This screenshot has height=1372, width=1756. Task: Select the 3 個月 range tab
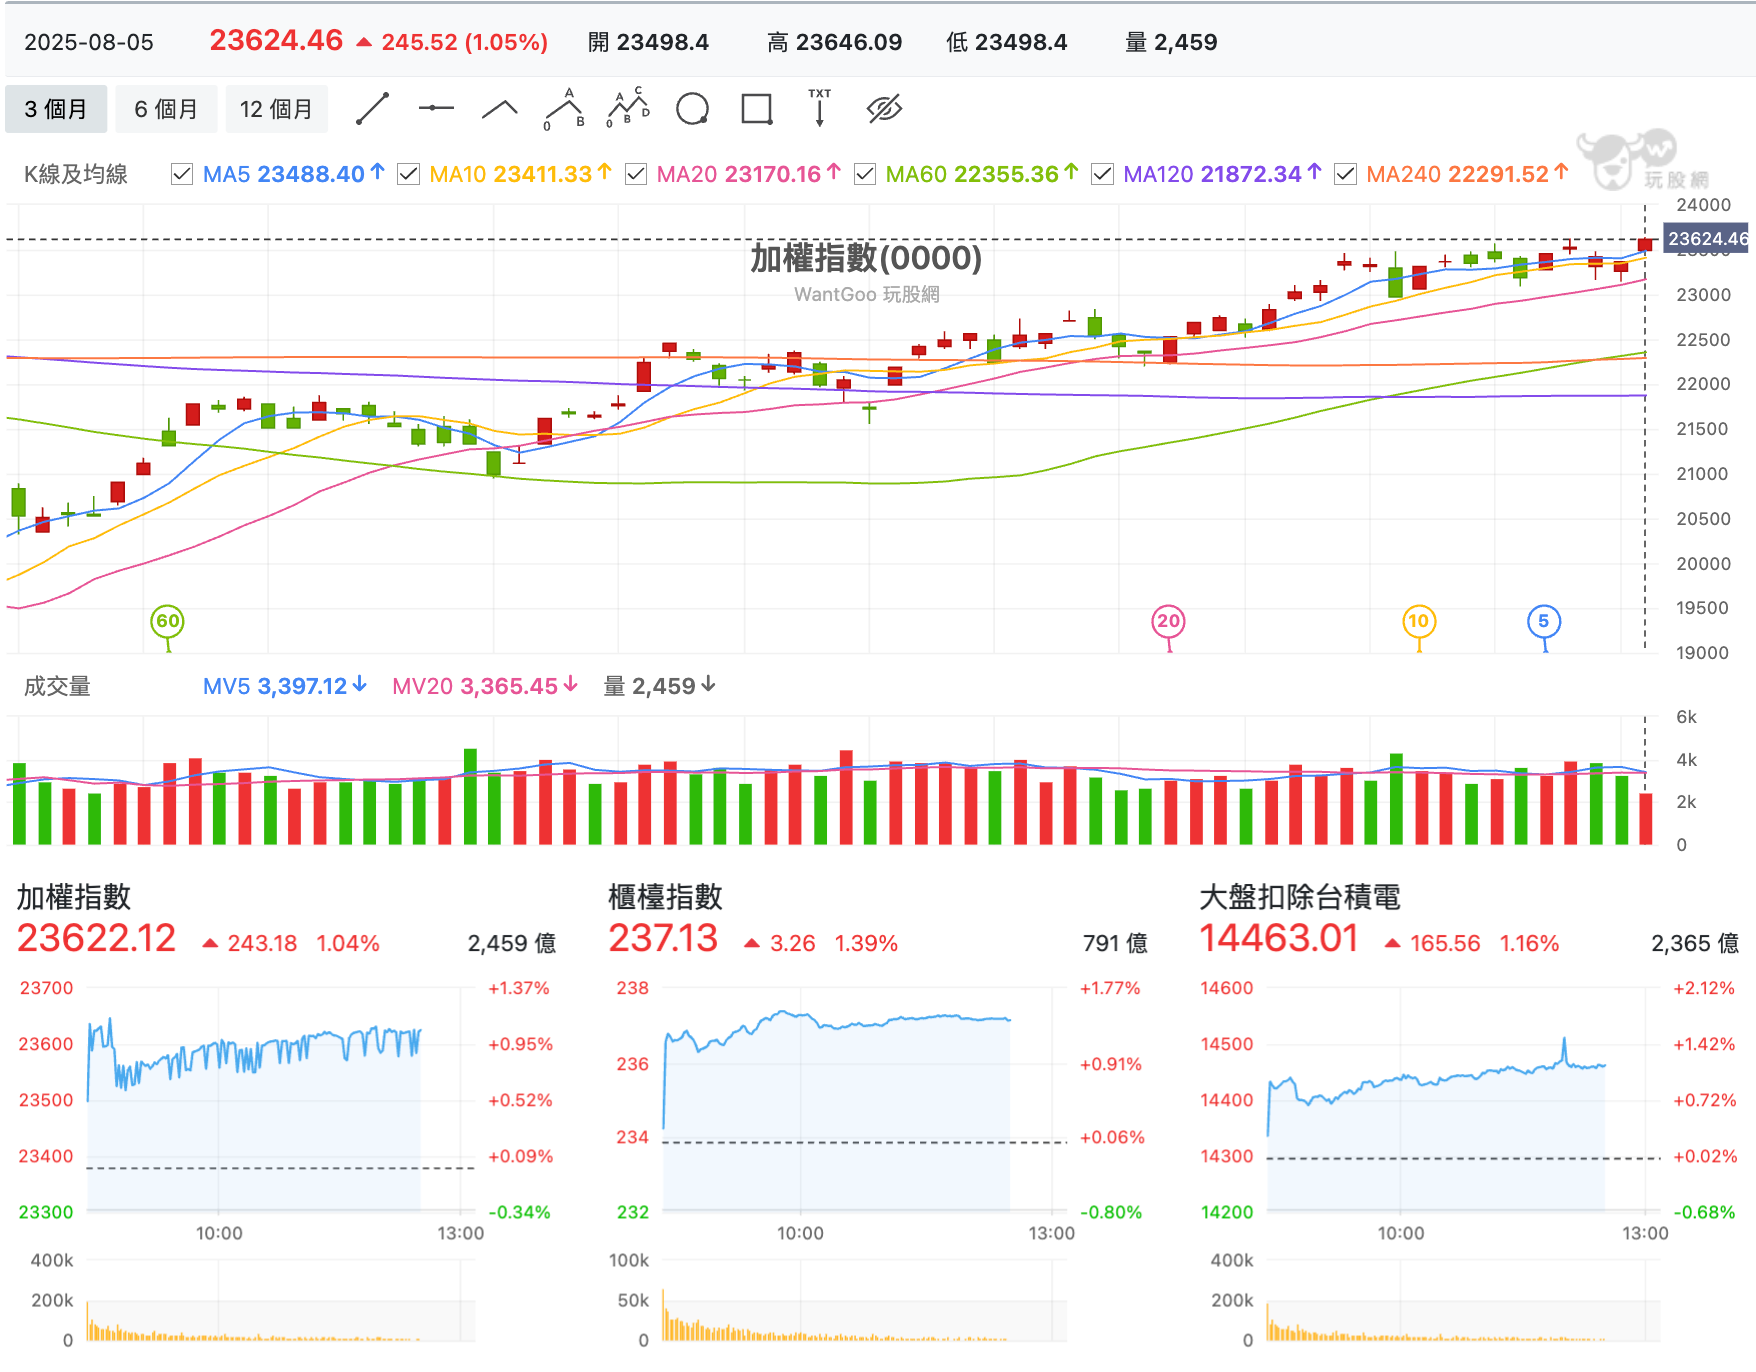click(56, 109)
